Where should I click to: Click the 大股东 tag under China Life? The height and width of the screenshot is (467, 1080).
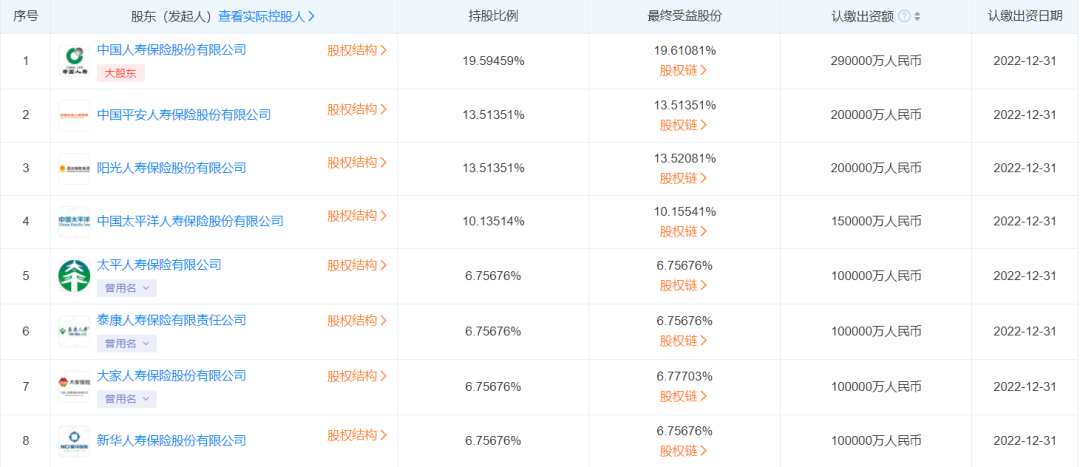pos(121,73)
